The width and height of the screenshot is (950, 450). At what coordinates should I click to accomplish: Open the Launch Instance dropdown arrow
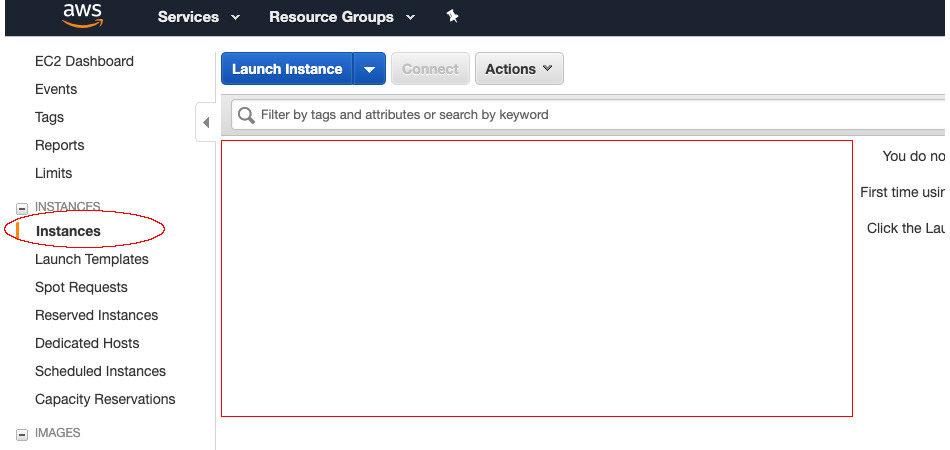(x=369, y=69)
